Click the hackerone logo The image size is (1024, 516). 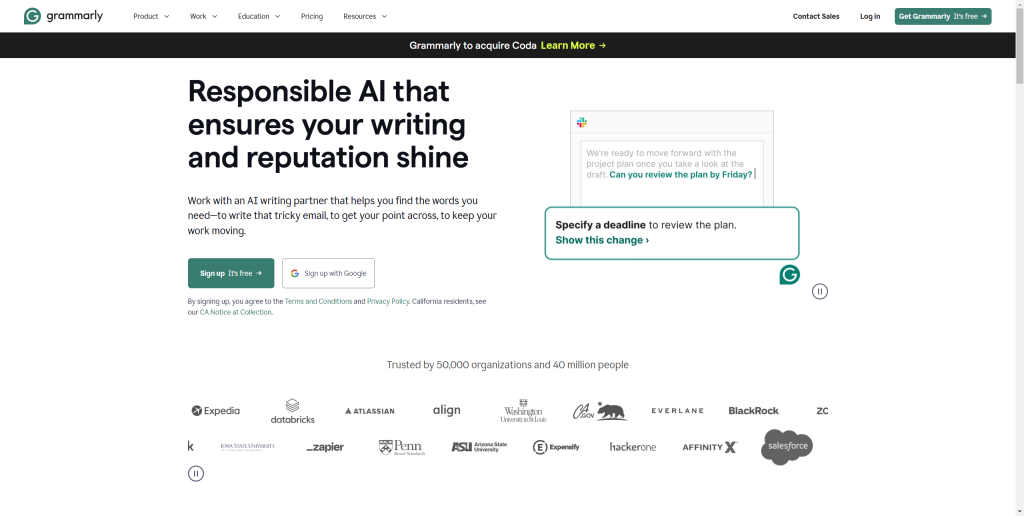(x=633, y=447)
